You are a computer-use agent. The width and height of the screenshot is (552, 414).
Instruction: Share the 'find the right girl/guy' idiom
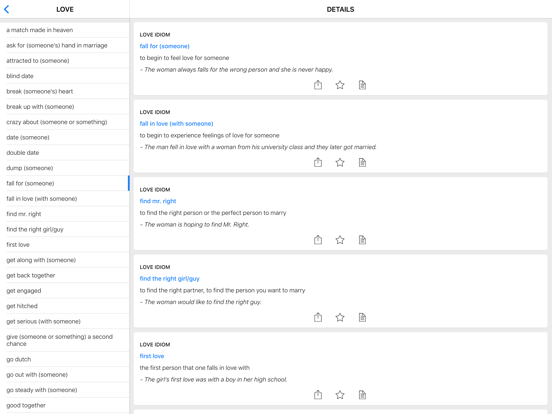pyautogui.click(x=318, y=317)
